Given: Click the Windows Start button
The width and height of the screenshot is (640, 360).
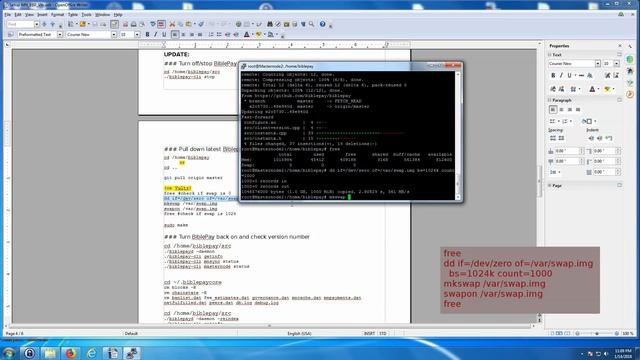Looking at the screenshot, I should [x=8, y=353].
